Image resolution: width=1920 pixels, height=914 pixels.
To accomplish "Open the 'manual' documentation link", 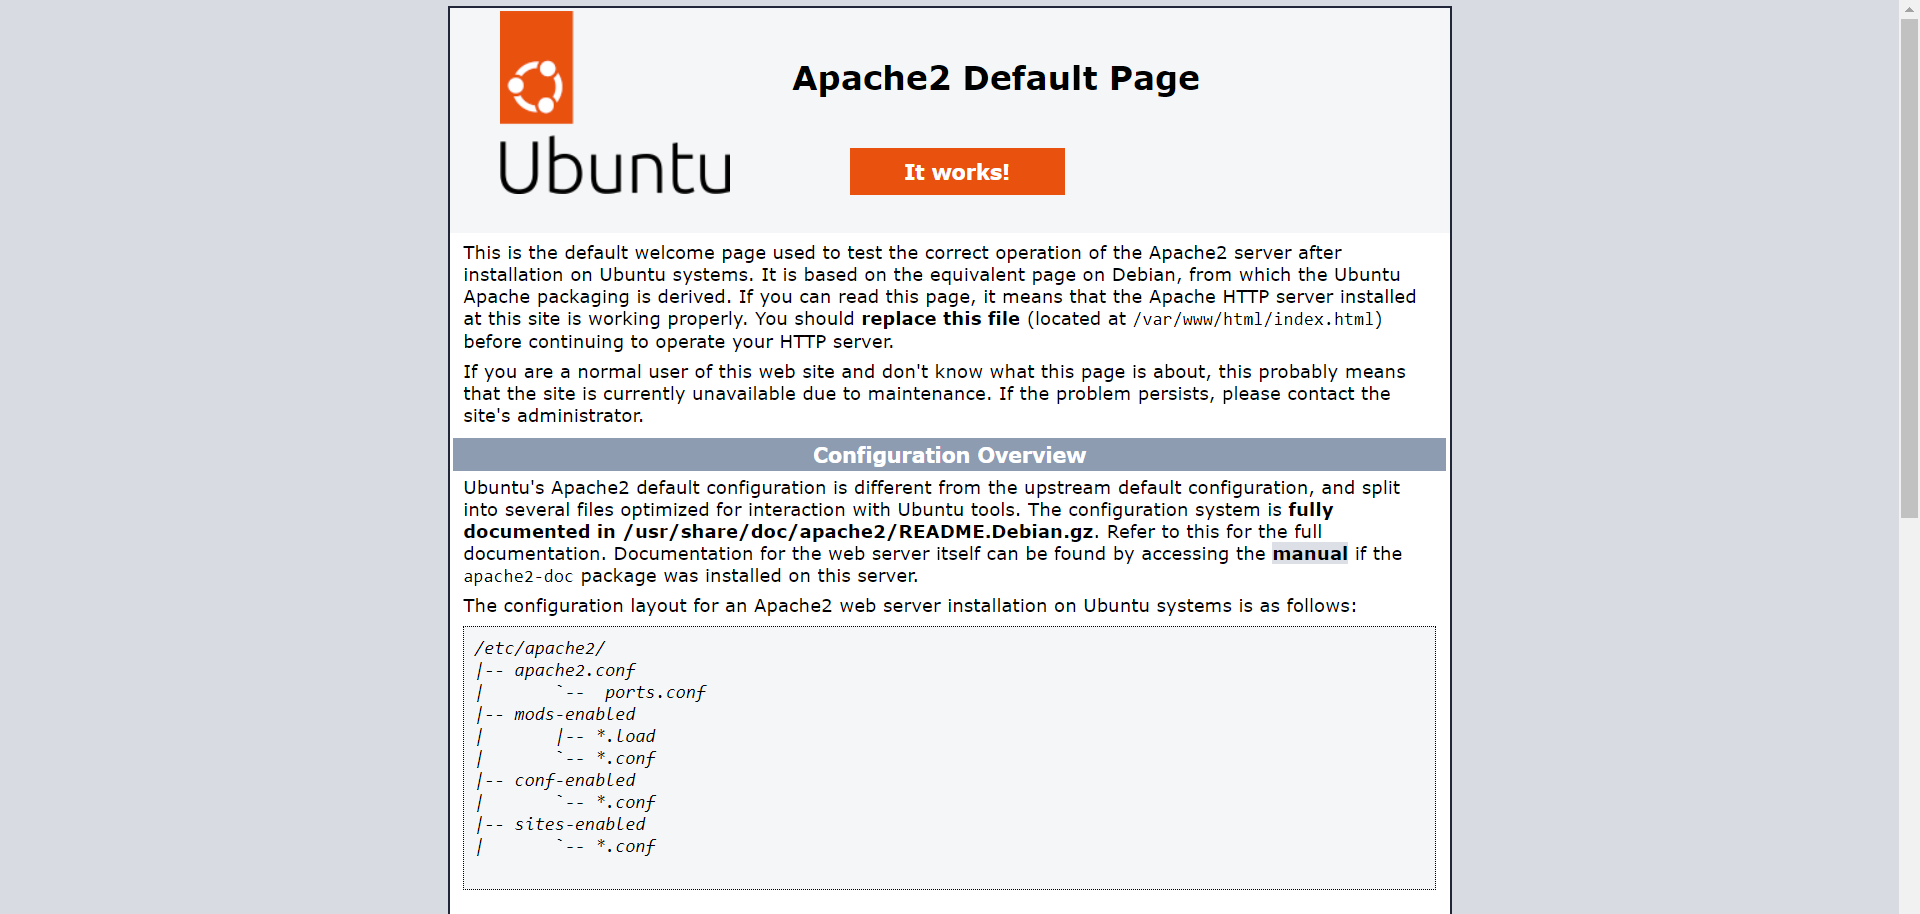I will point(1309,553).
